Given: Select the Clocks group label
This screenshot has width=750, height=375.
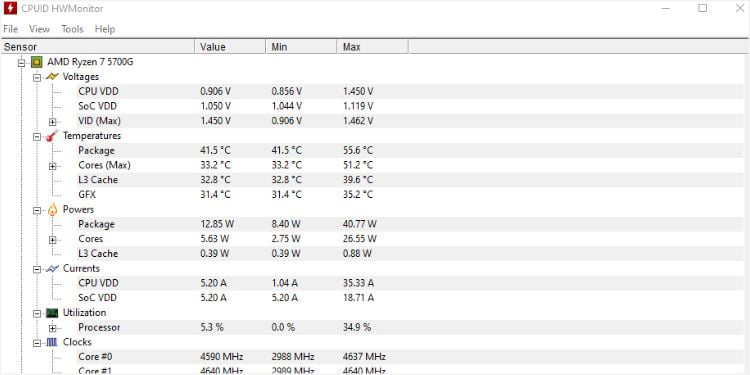Looking at the screenshot, I should [77, 342].
